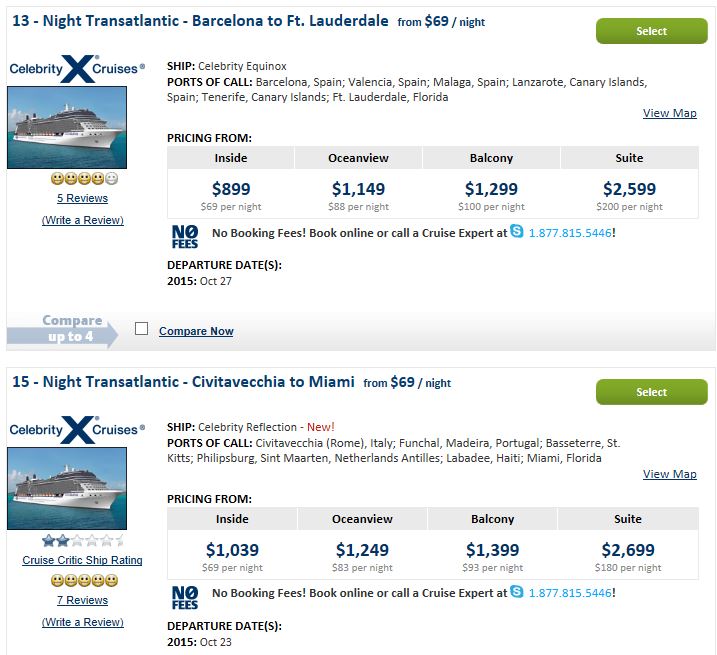Open Cruise Critic Ship Rating link

(x=82, y=560)
